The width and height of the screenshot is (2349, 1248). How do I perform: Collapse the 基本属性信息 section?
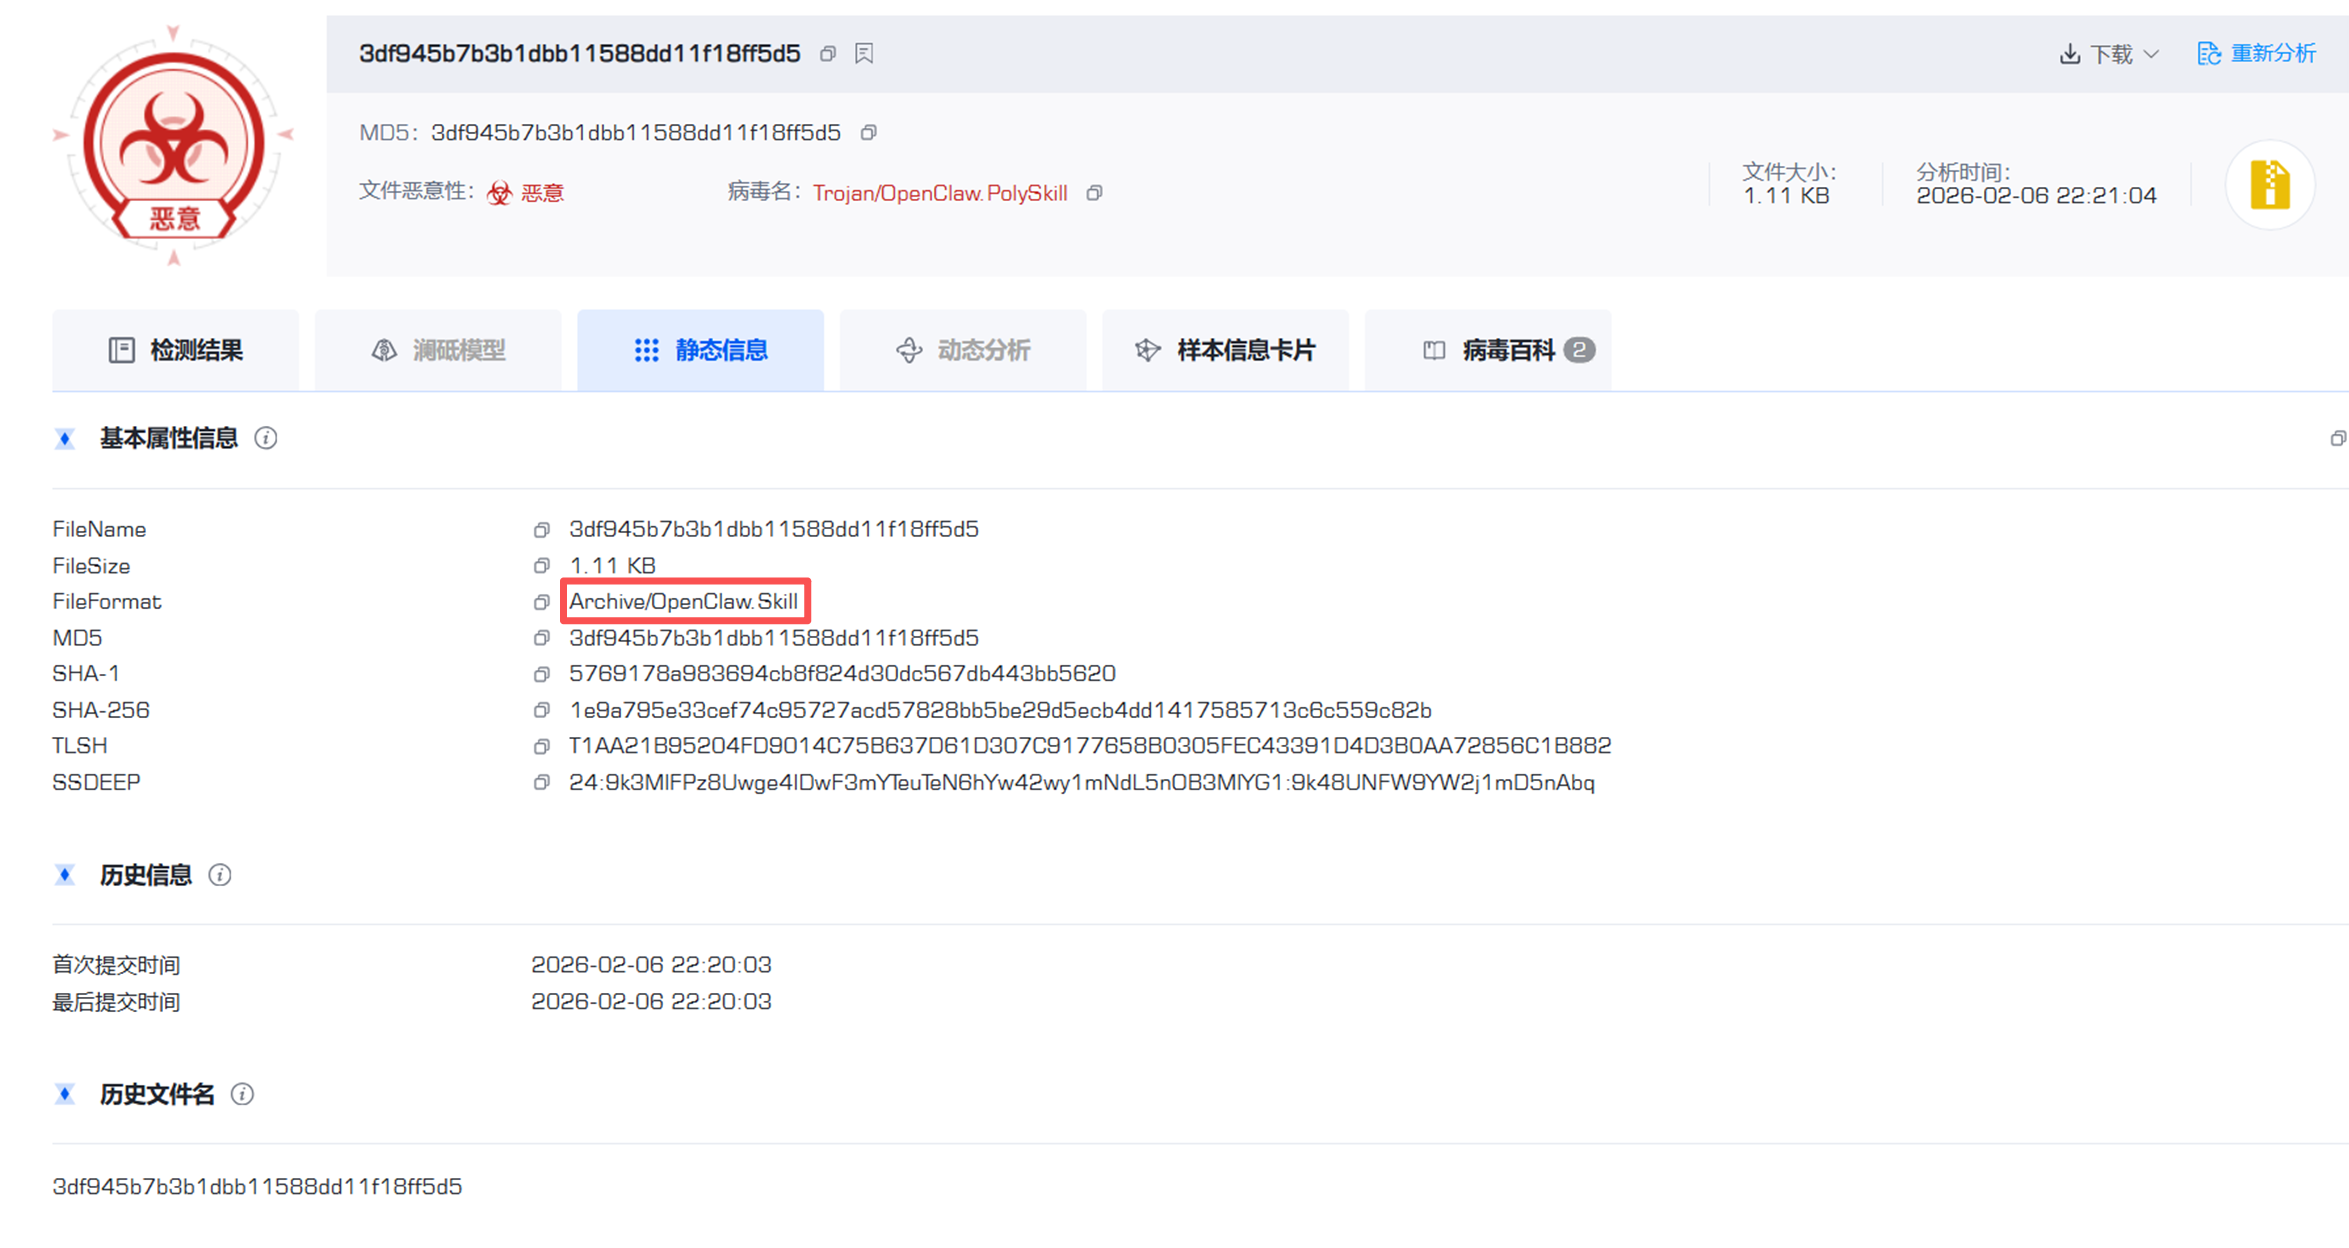pos(65,439)
